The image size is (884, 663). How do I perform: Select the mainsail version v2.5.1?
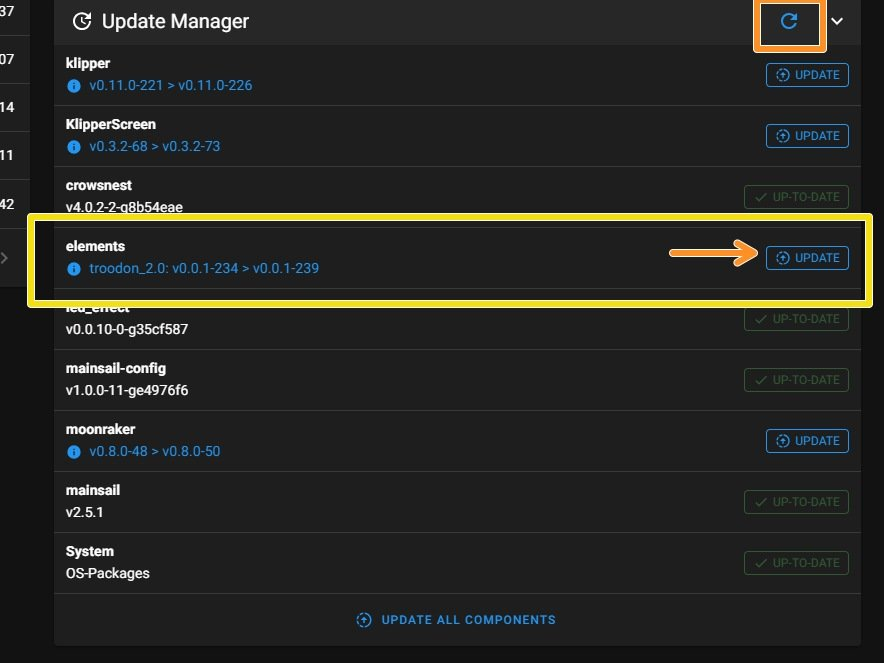point(85,512)
